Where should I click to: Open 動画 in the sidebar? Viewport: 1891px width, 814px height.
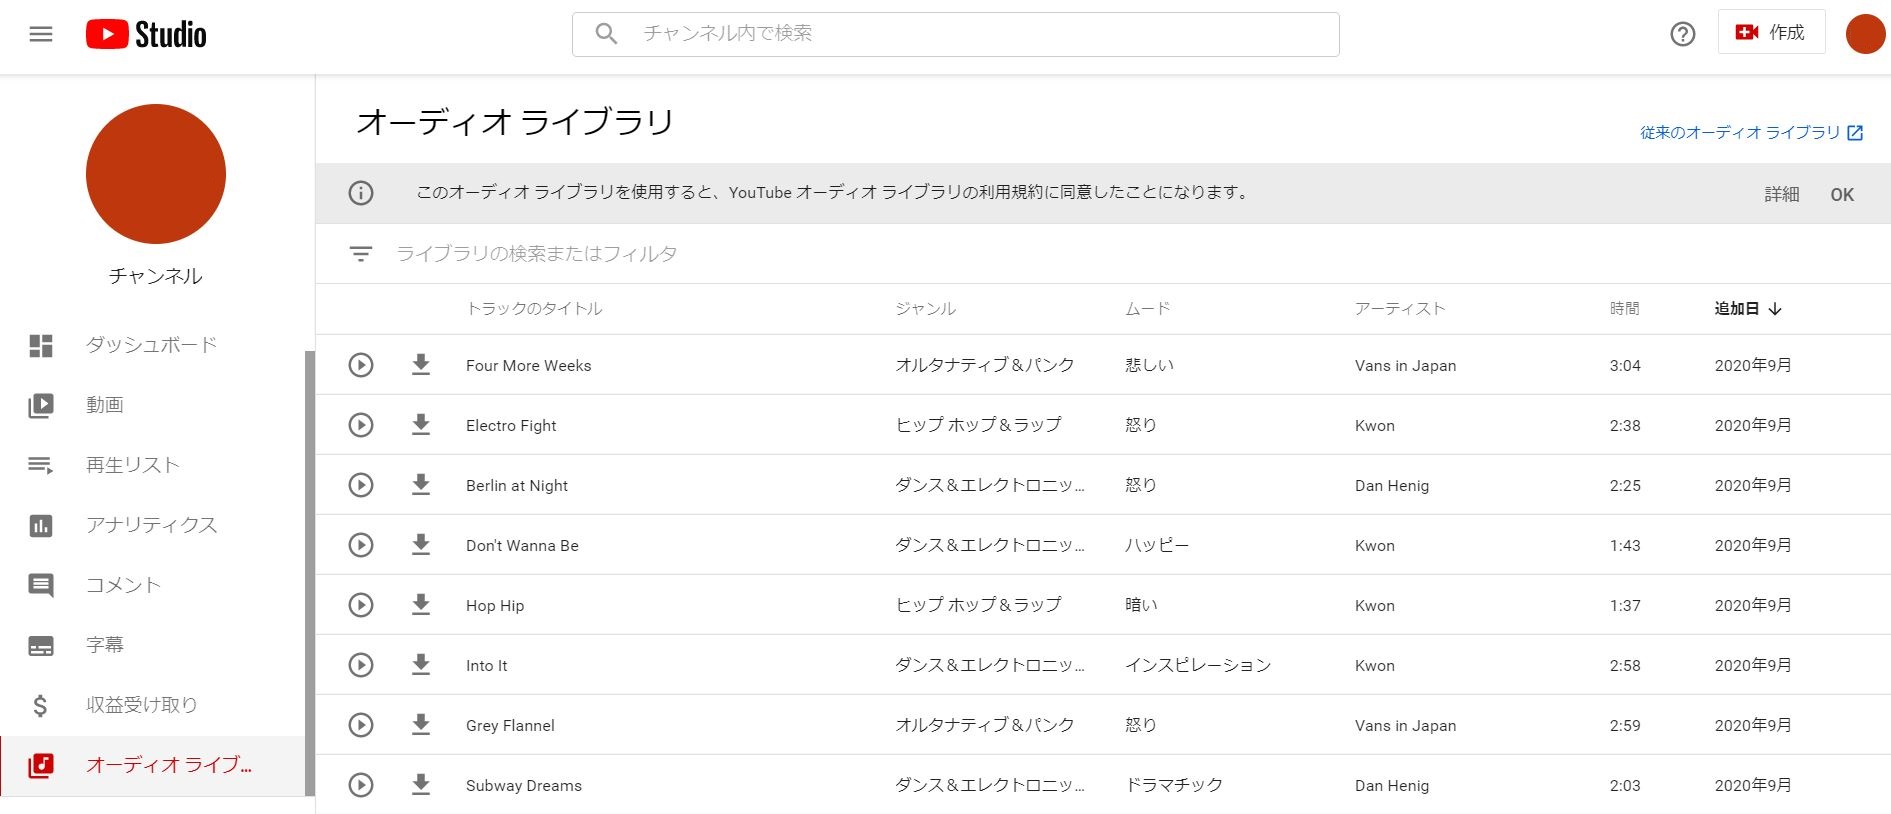[x=152, y=405]
